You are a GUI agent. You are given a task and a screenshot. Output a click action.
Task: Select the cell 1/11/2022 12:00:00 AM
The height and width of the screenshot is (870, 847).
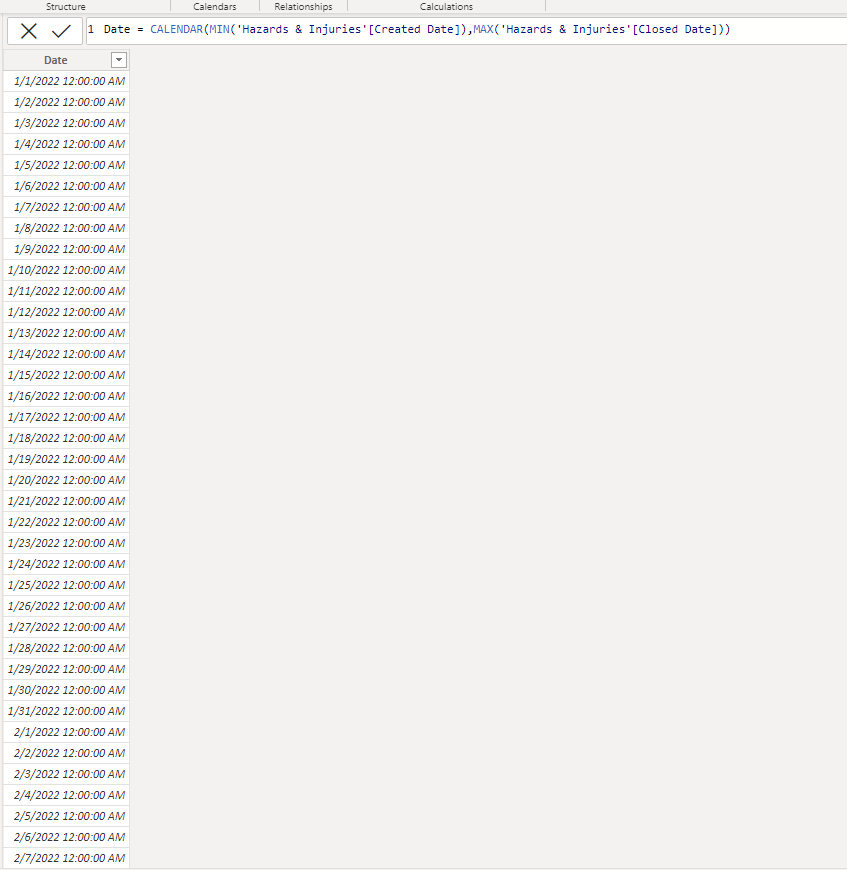66,291
